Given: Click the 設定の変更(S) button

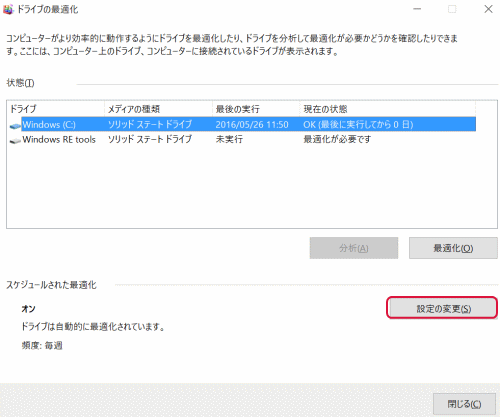Looking at the screenshot, I should 442,308.
